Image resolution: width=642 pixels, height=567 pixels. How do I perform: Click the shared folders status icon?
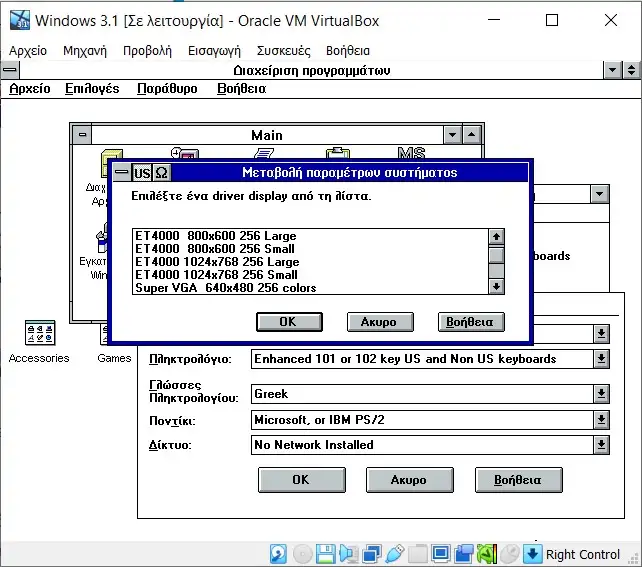click(x=418, y=554)
